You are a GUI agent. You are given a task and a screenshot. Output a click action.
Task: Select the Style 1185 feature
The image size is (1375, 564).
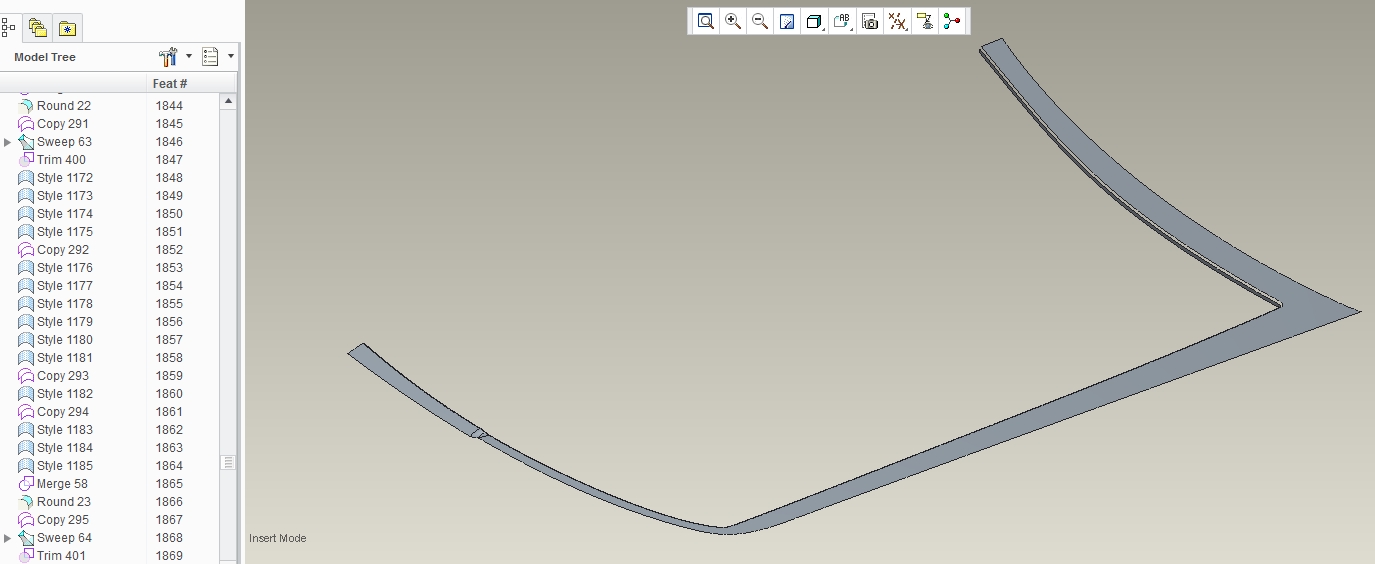click(65, 466)
